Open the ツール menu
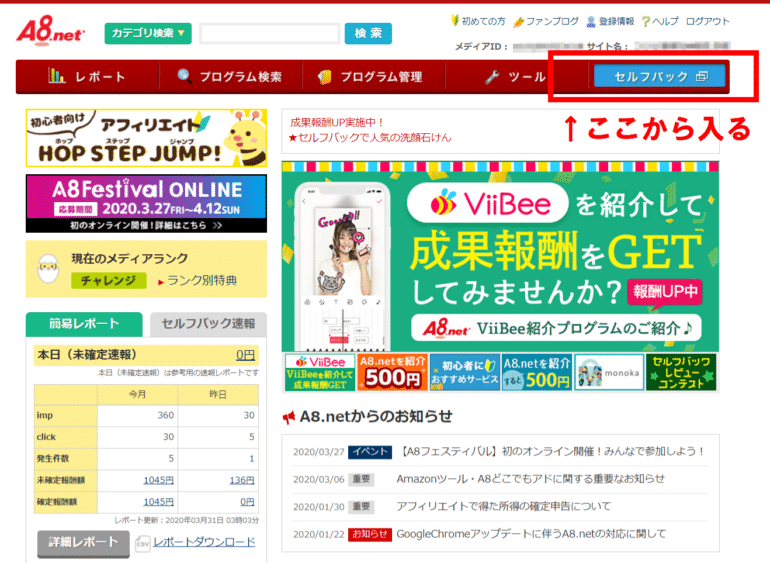Screen dimensions: 770x563 [516, 77]
